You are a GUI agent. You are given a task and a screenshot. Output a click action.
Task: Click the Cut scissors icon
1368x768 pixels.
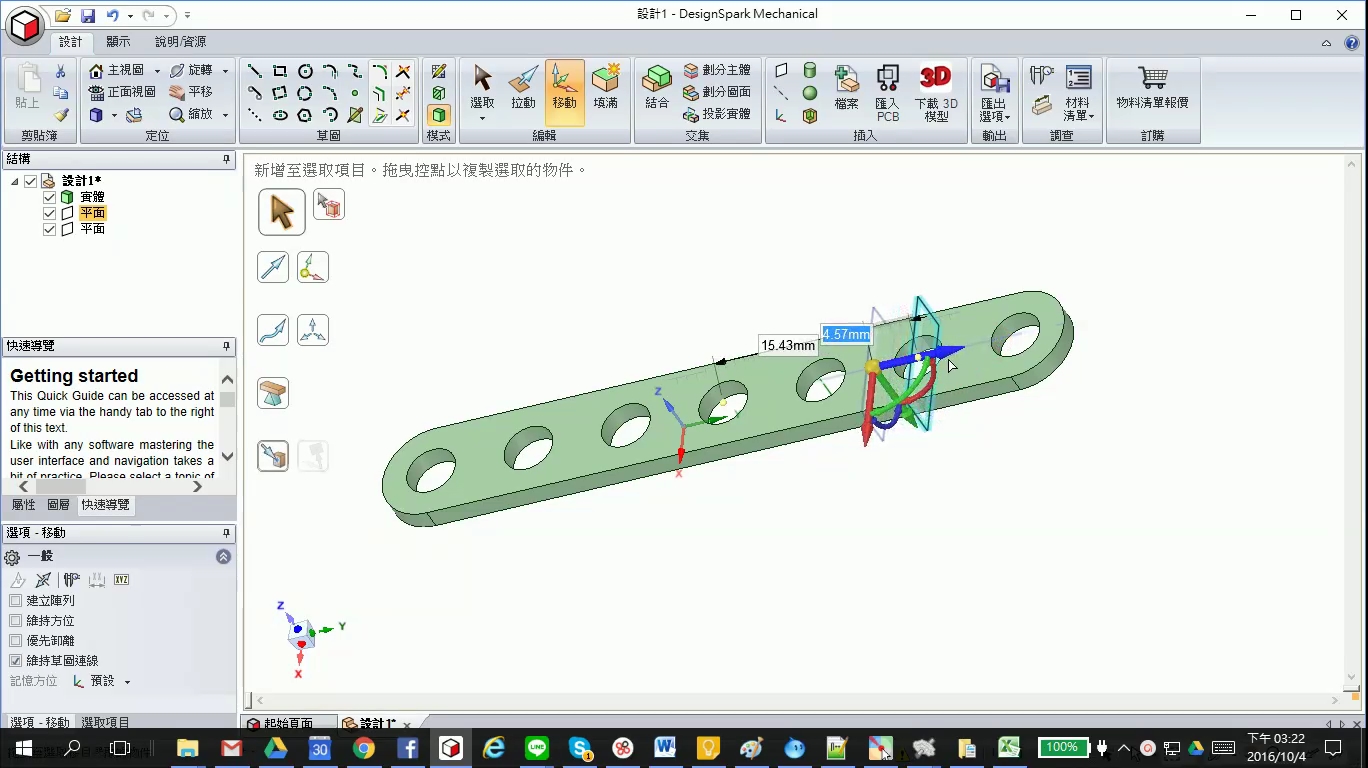click(x=60, y=71)
